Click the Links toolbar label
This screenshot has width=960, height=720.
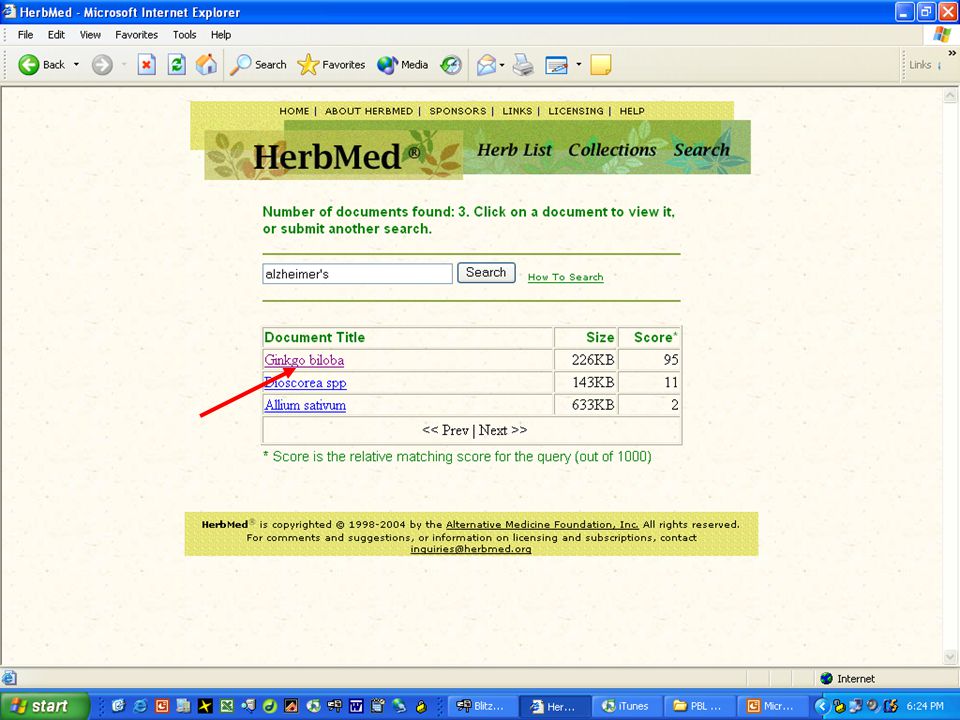[920, 65]
